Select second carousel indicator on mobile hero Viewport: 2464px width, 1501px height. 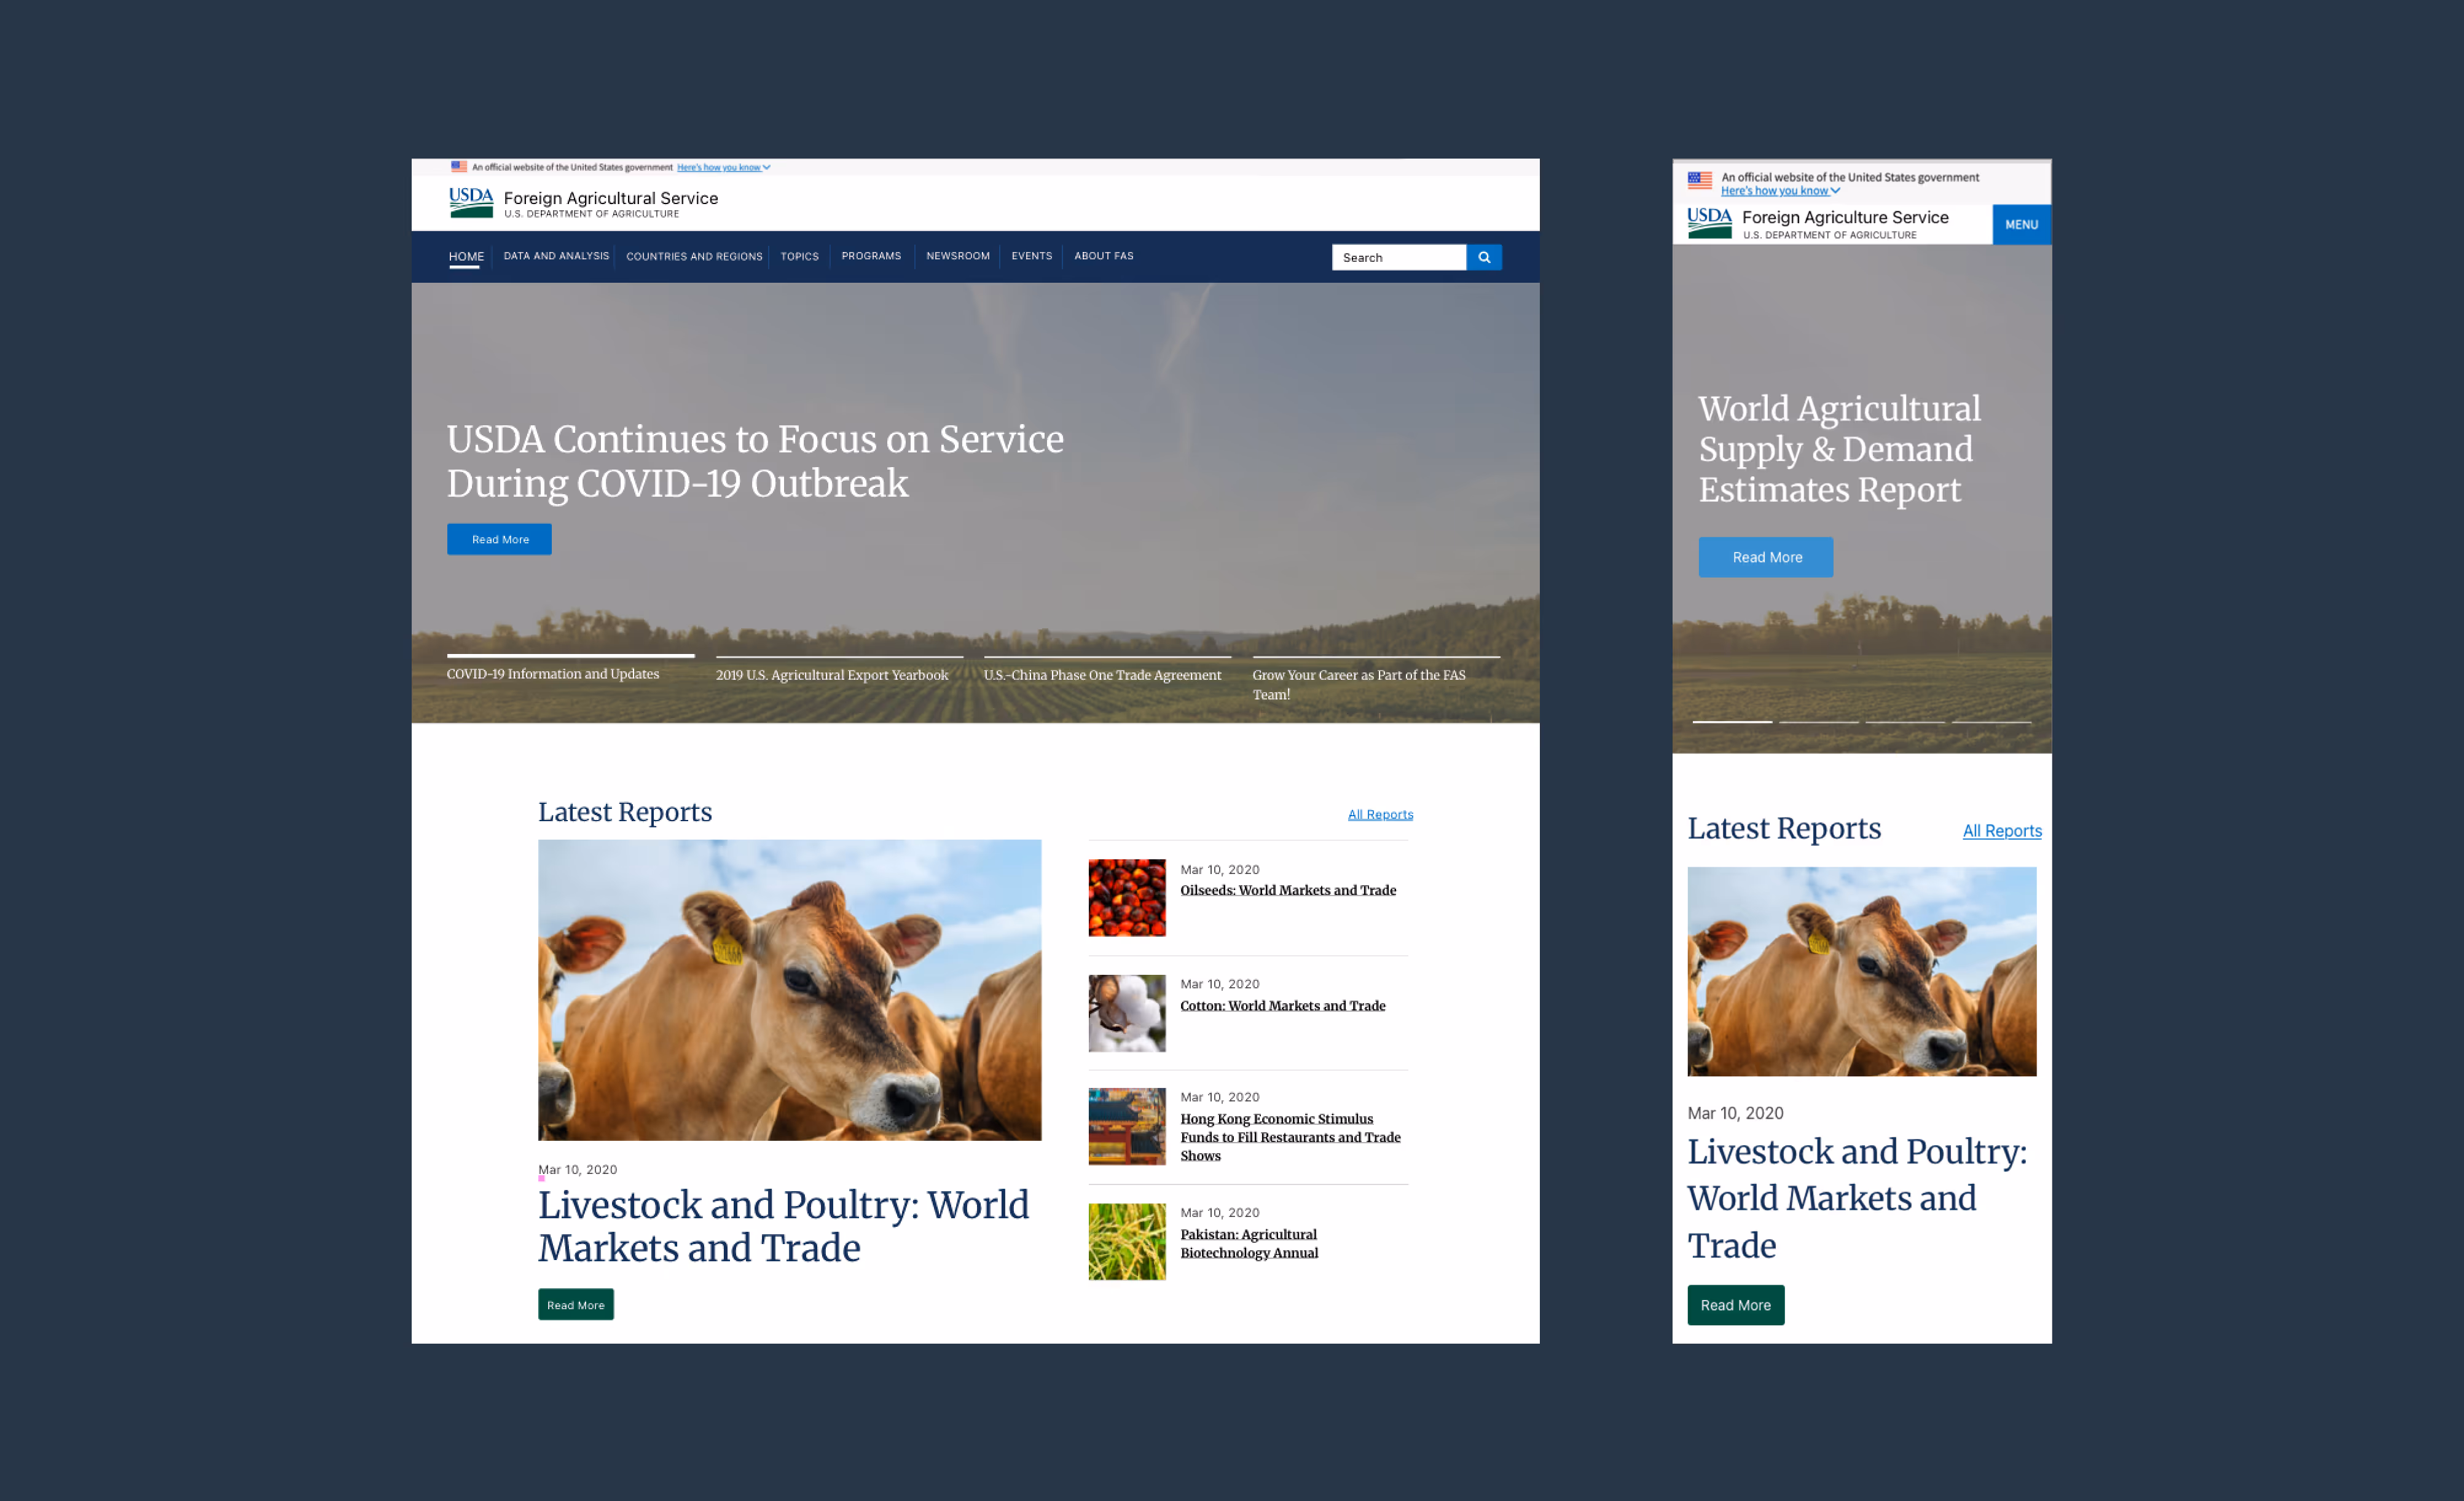click(x=1818, y=721)
